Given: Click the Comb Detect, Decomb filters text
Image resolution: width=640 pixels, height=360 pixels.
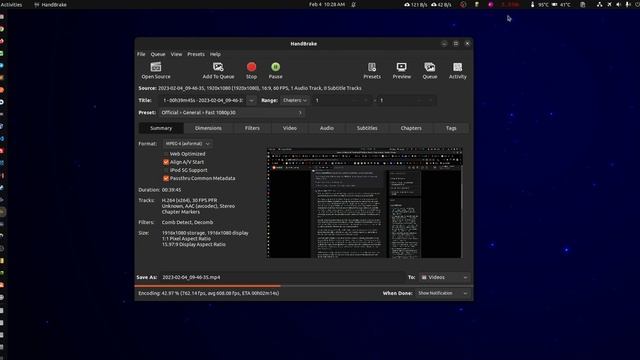Looking at the screenshot, I should click(x=187, y=222).
